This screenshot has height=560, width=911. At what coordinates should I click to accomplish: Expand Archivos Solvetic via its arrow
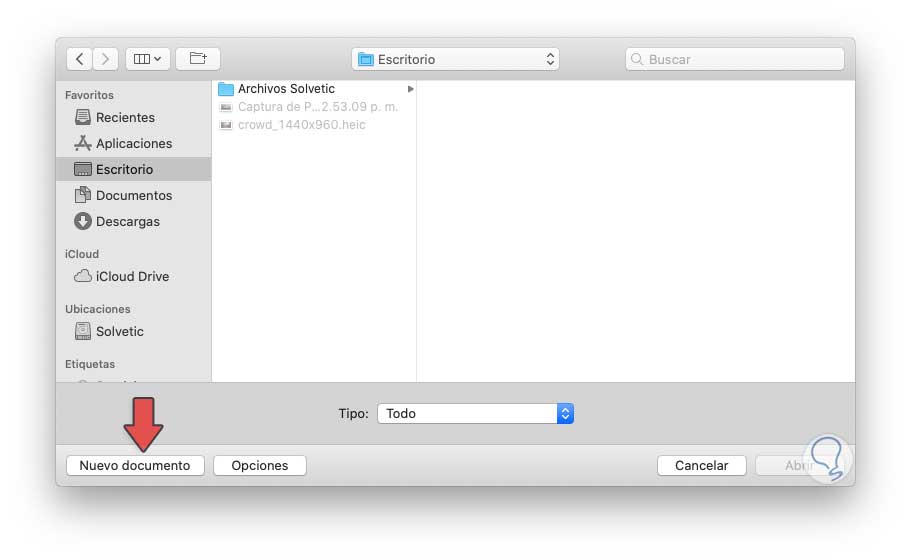tap(410, 89)
